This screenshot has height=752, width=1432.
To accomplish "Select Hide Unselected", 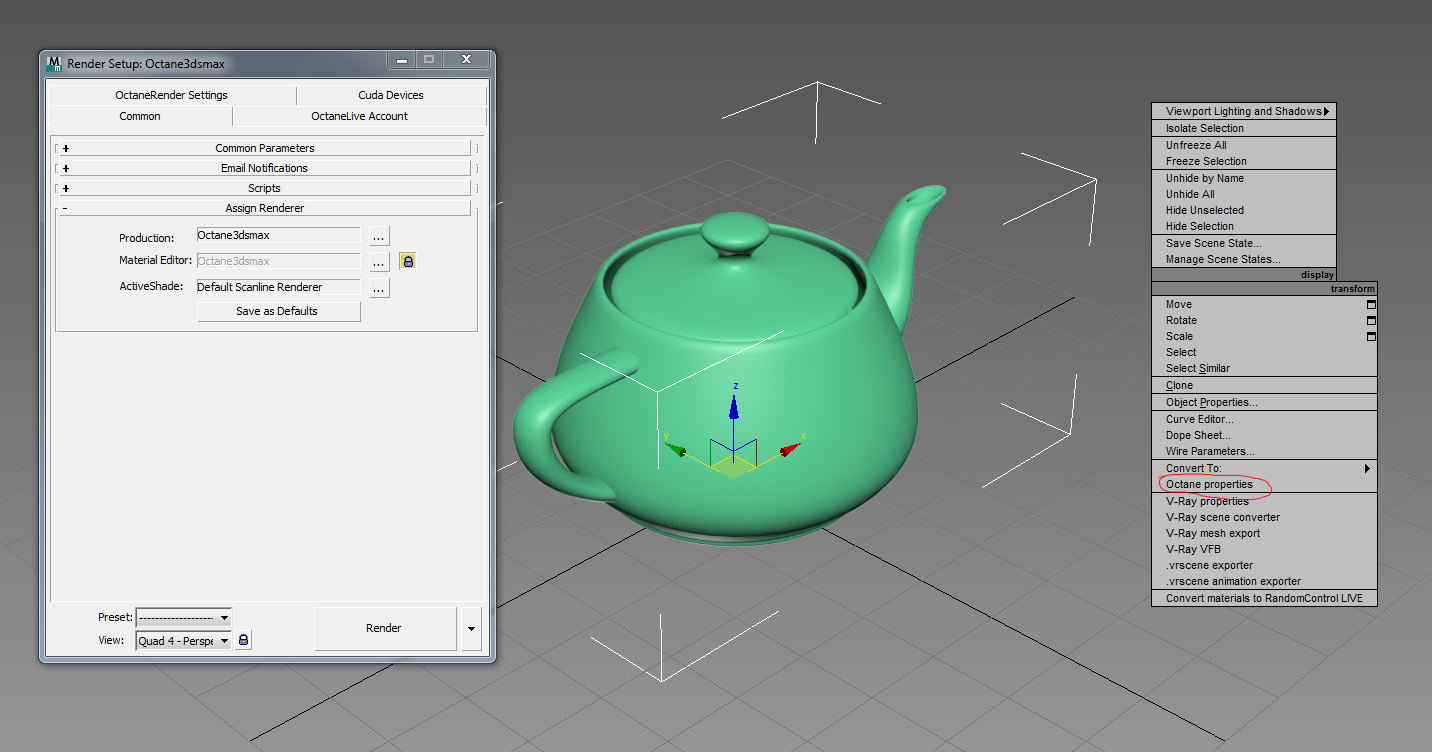I will tap(1244, 210).
